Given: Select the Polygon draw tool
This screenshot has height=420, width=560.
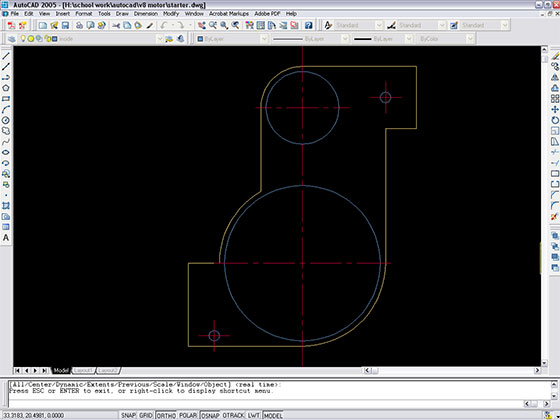Looking at the screenshot, I should coord(6,88).
